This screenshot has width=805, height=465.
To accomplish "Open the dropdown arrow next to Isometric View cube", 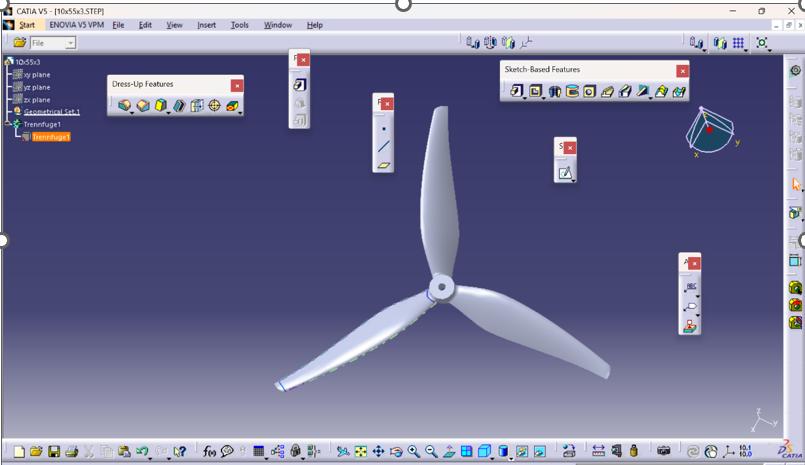I will [x=493, y=457].
